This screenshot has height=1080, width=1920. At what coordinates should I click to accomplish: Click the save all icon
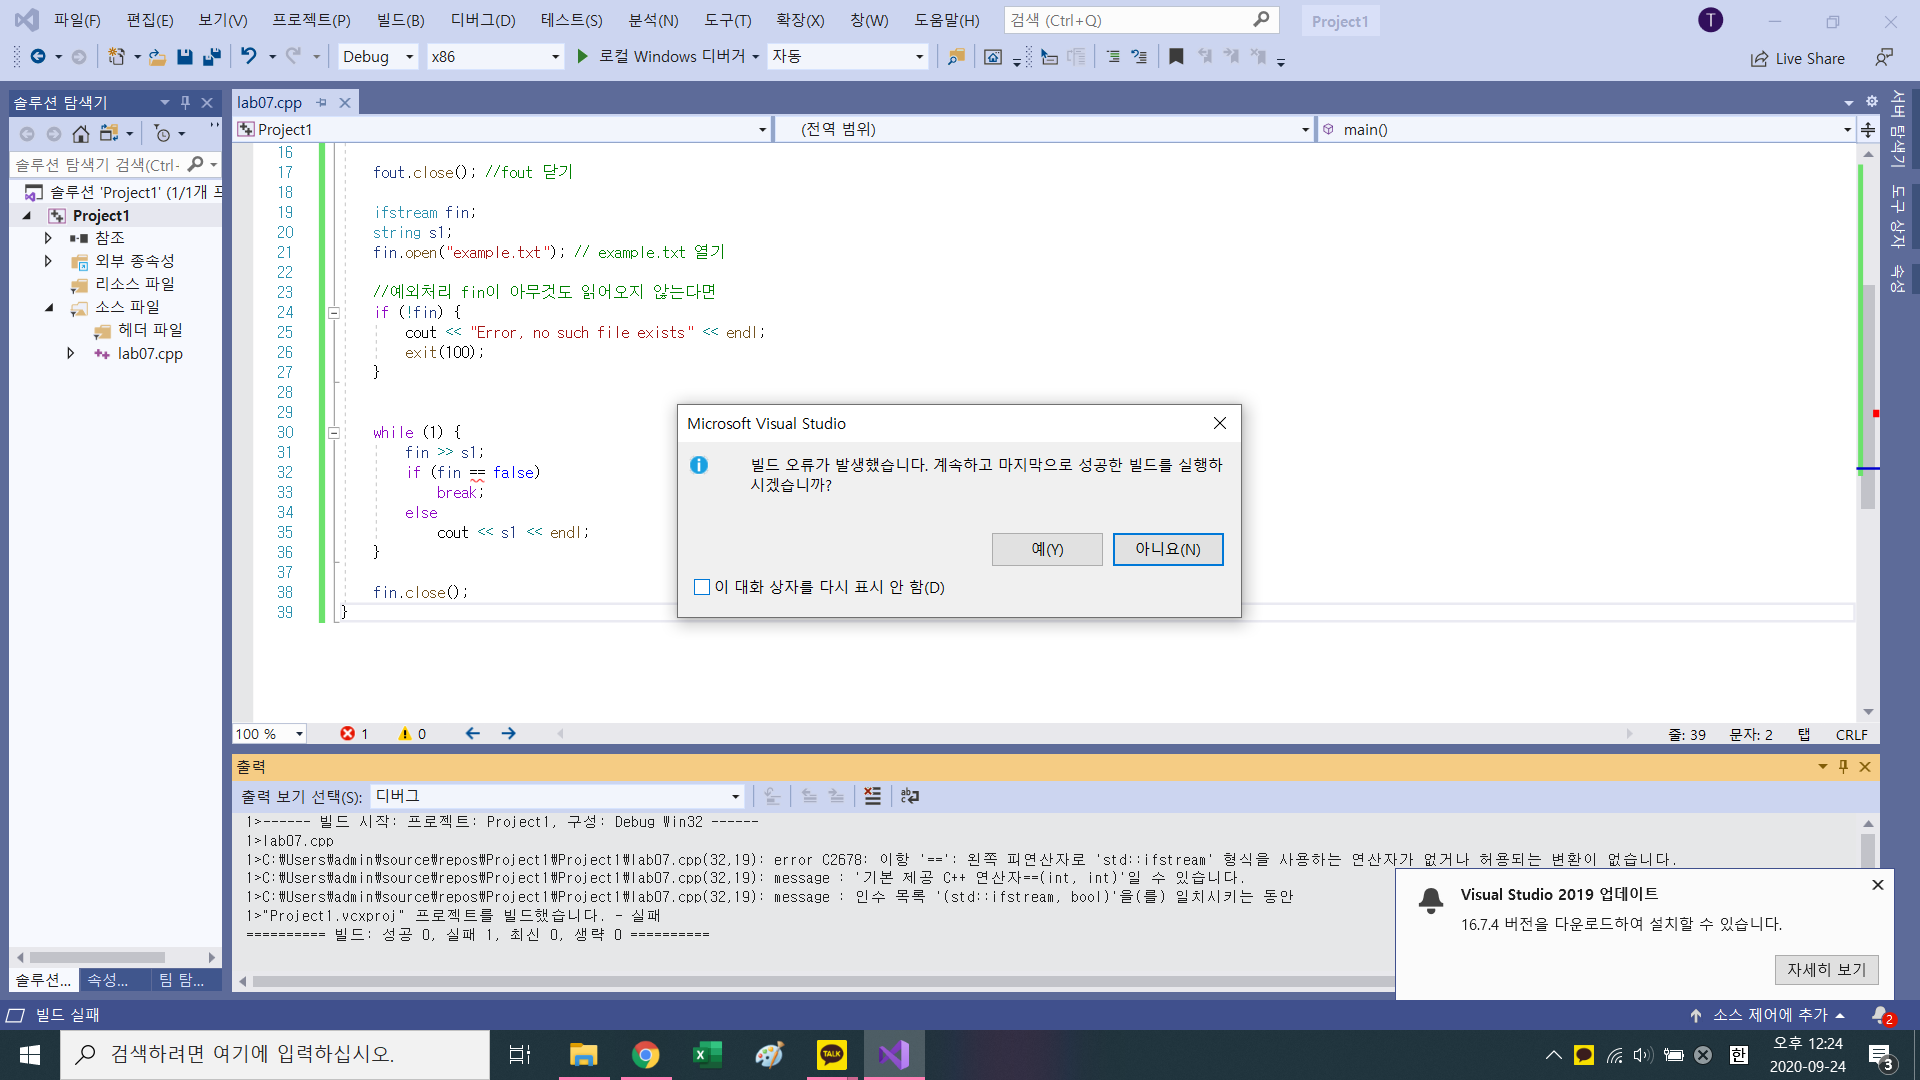click(x=211, y=57)
